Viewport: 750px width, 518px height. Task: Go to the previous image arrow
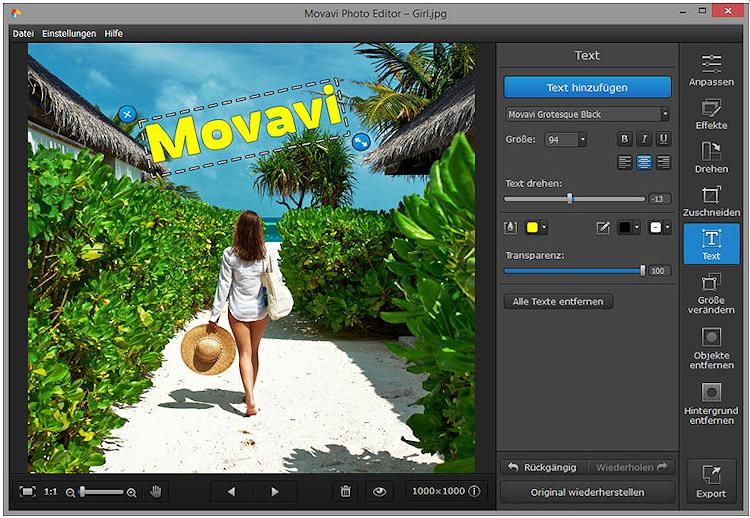(232, 492)
